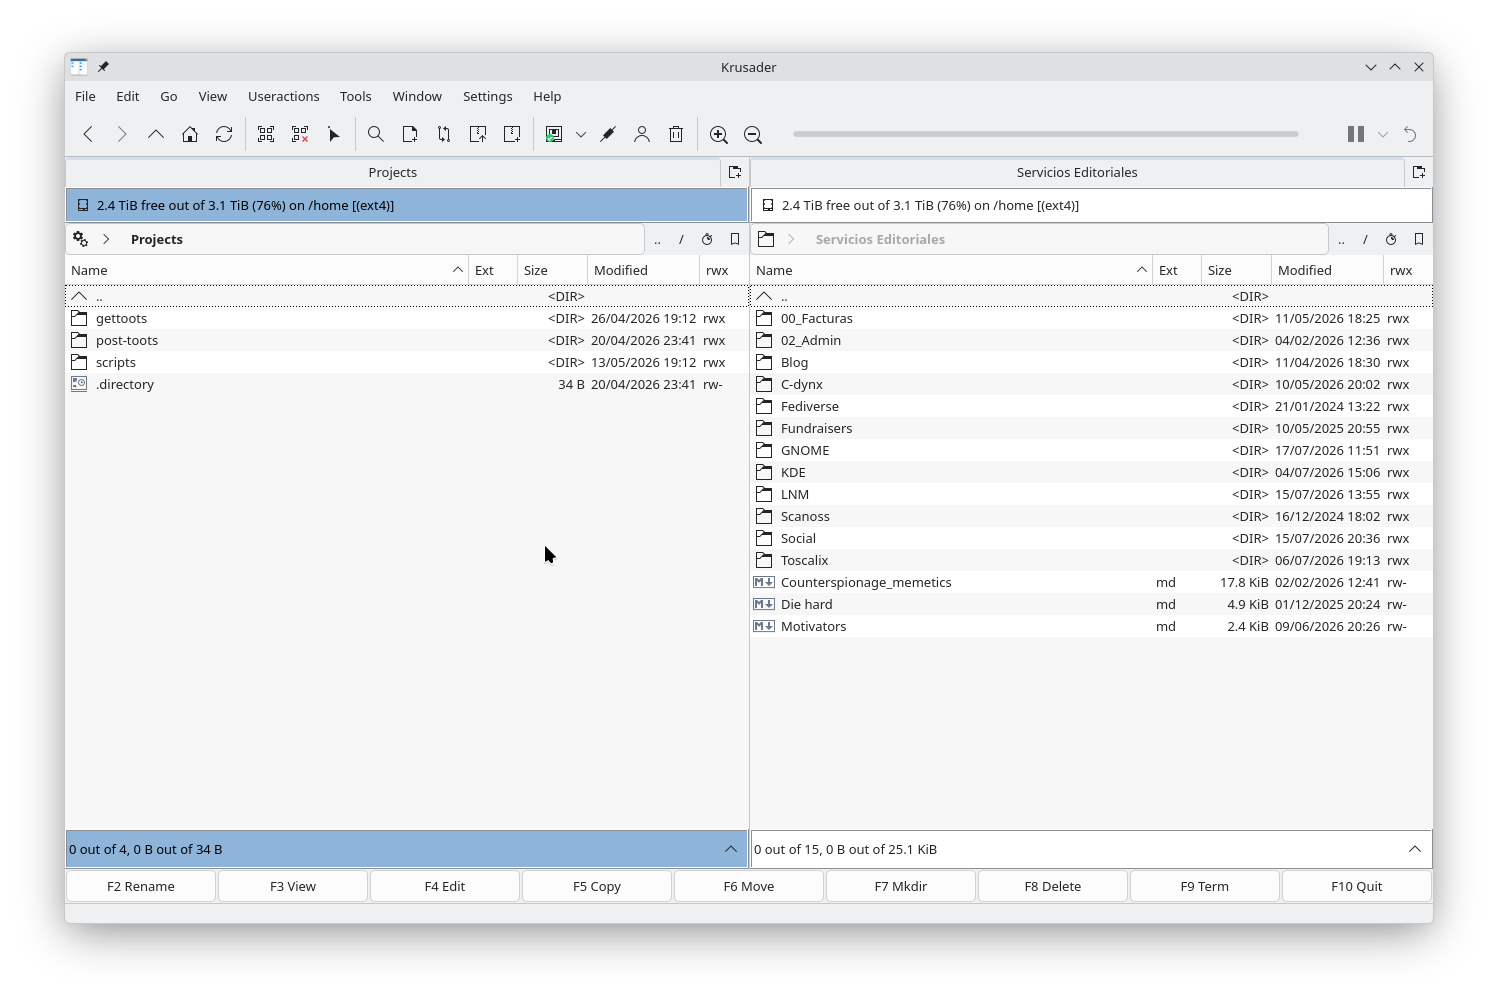Go to the home directory icon
This screenshot has height=1000, width=1498.
pos(190,134)
